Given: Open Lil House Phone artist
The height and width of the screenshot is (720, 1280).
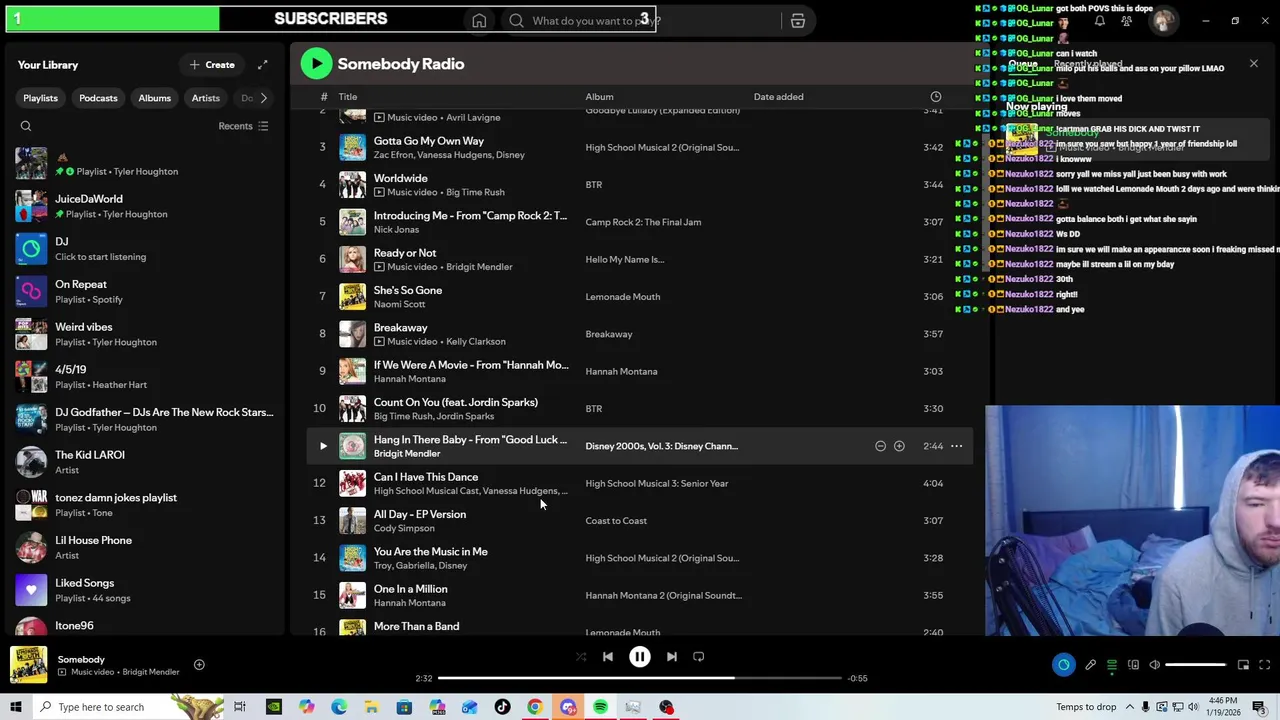Looking at the screenshot, I should click(x=145, y=547).
